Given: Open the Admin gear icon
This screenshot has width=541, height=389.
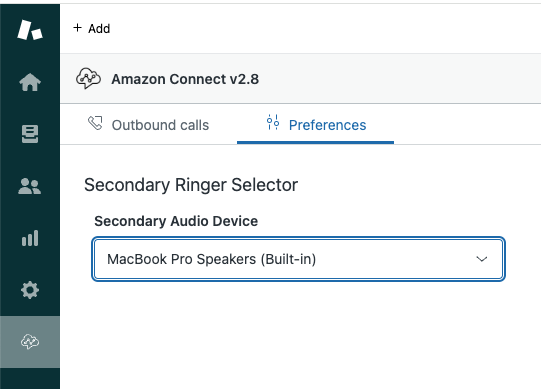Looking at the screenshot, I should tap(30, 290).
